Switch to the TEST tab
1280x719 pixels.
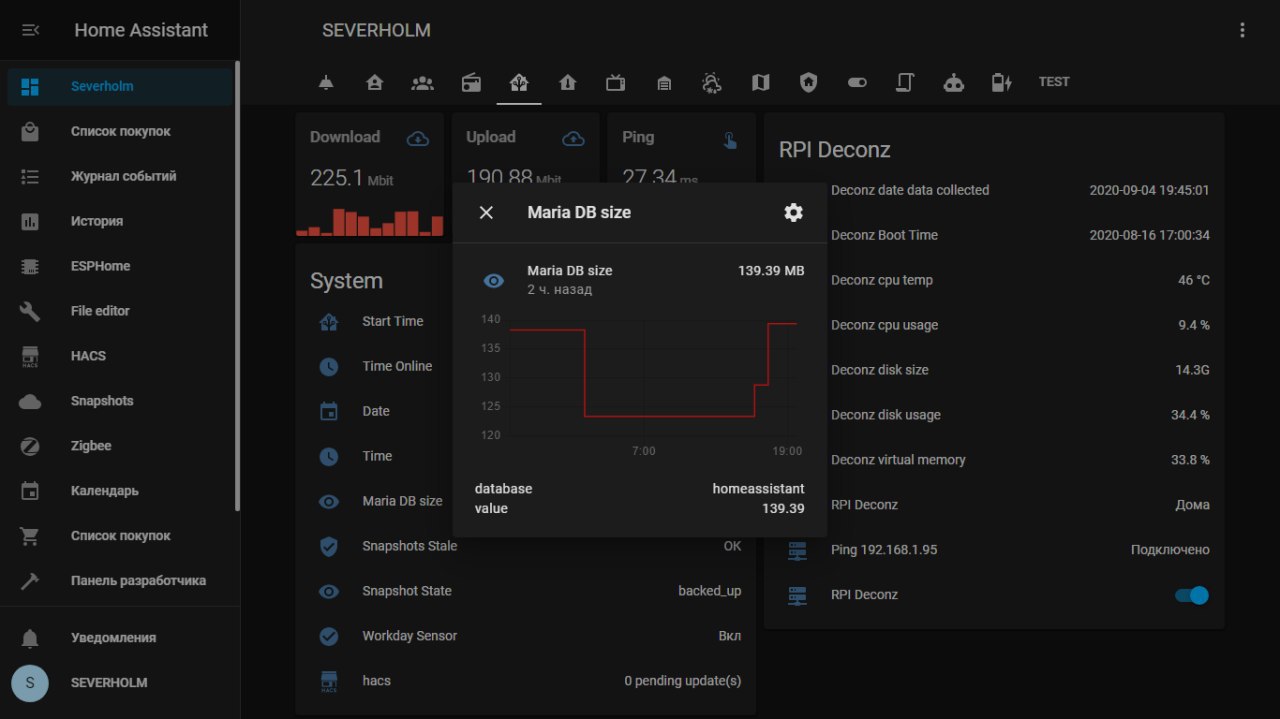tap(1054, 82)
